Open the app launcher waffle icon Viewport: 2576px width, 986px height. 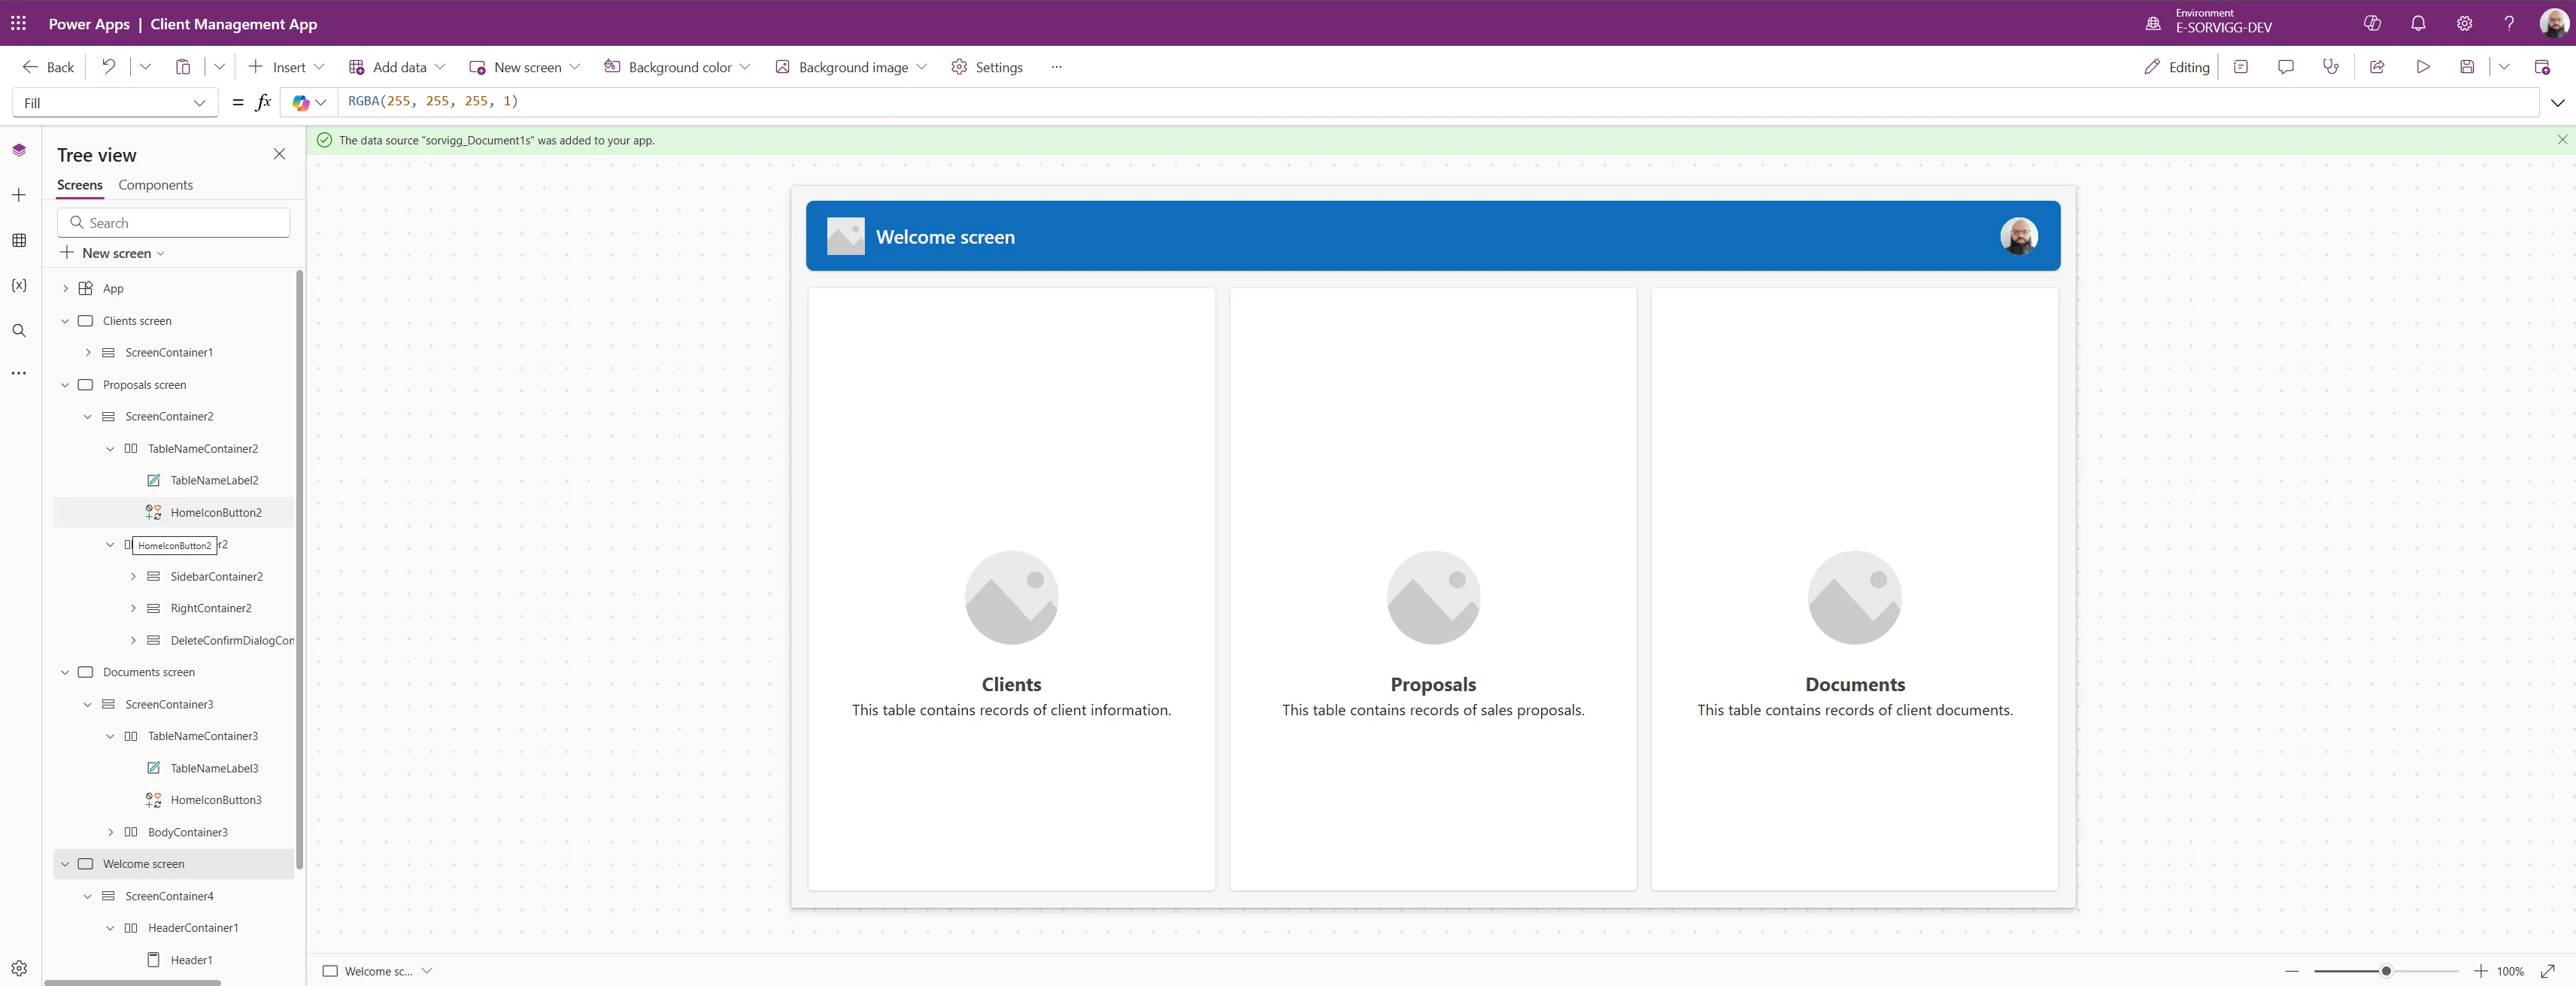click(x=18, y=23)
